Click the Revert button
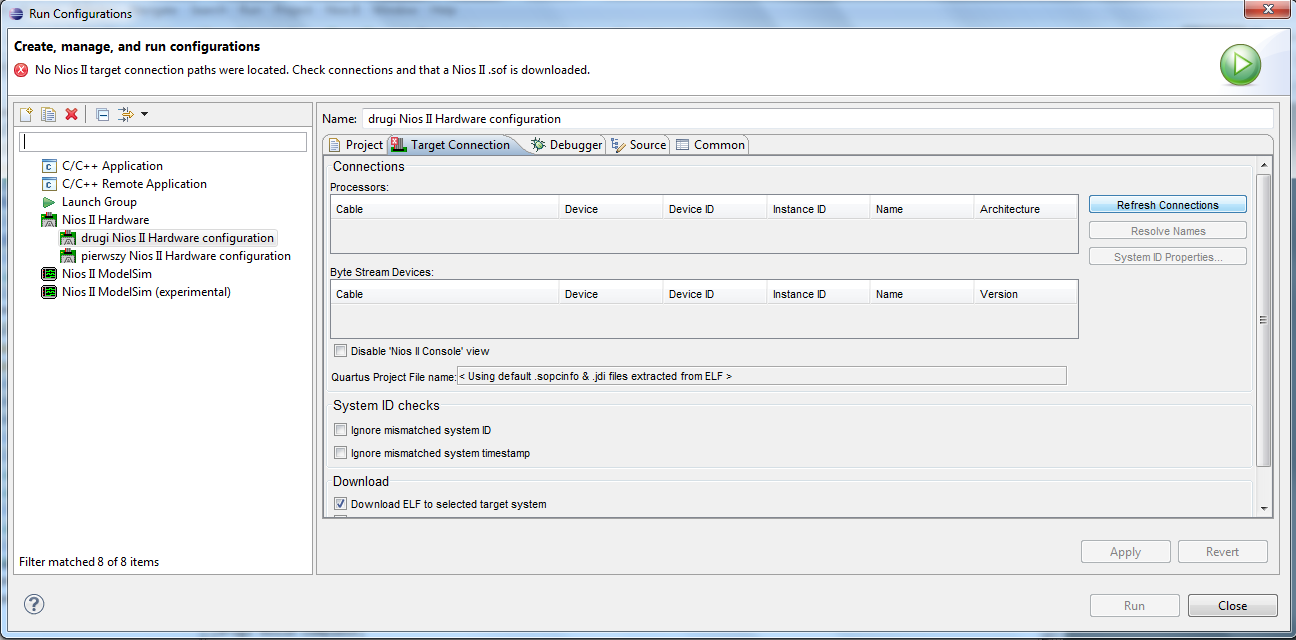Image resolution: width=1296 pixels, height=640 pixels. pos(1222,552)
